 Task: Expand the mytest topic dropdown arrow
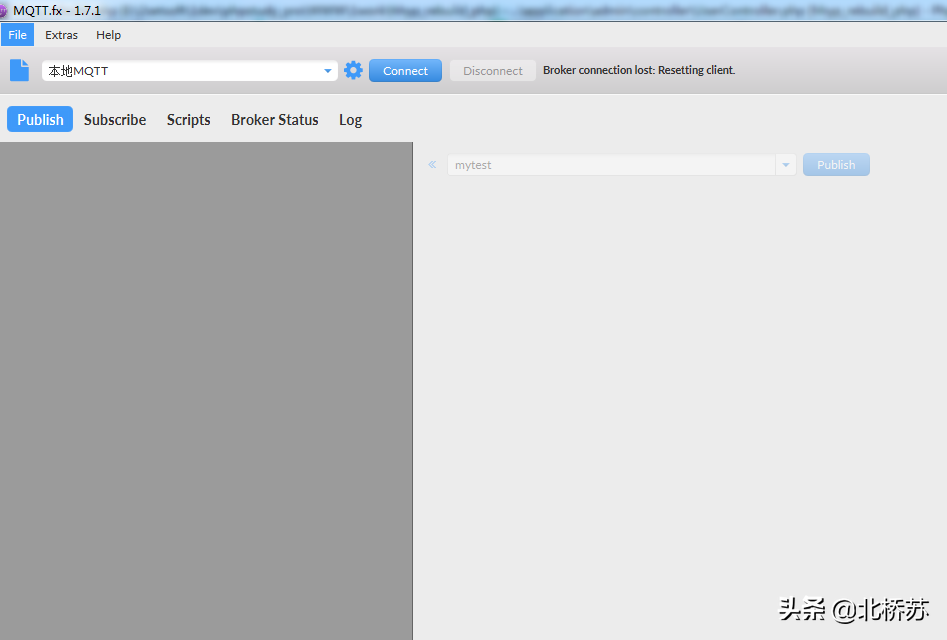pos(786,165)
